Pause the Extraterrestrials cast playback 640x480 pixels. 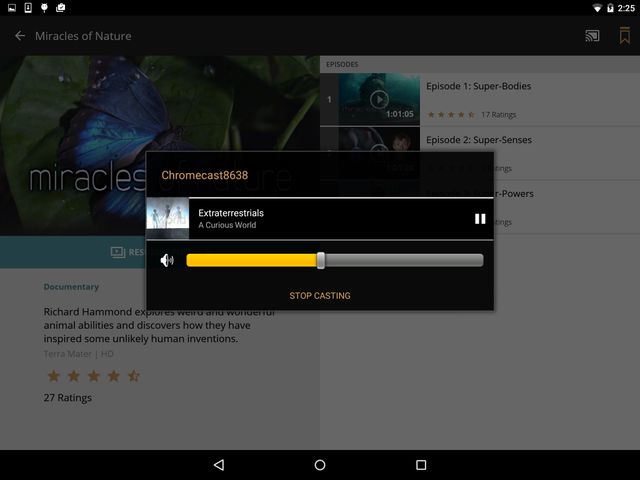click(480, 219)
